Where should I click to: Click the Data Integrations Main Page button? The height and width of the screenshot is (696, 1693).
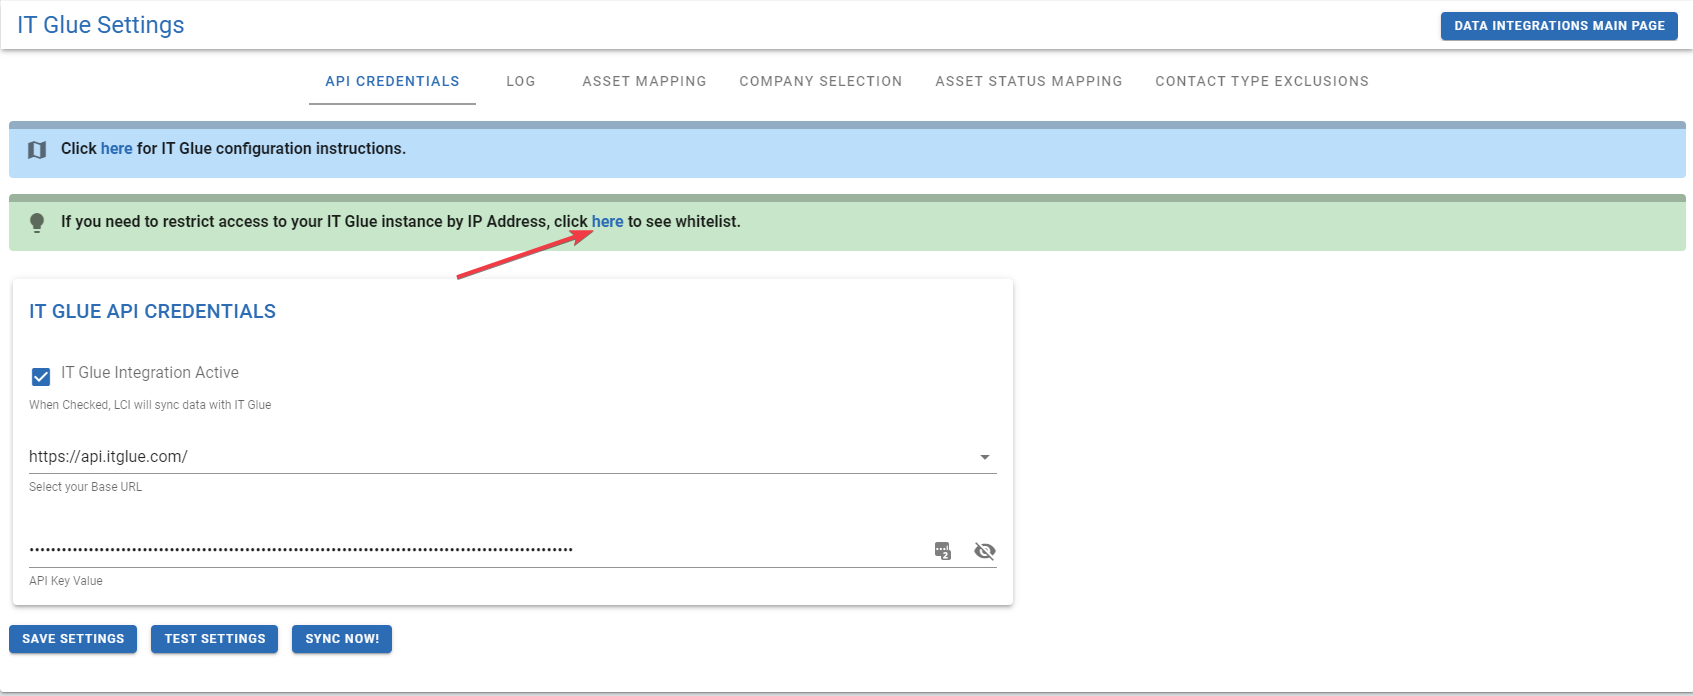1558,26
